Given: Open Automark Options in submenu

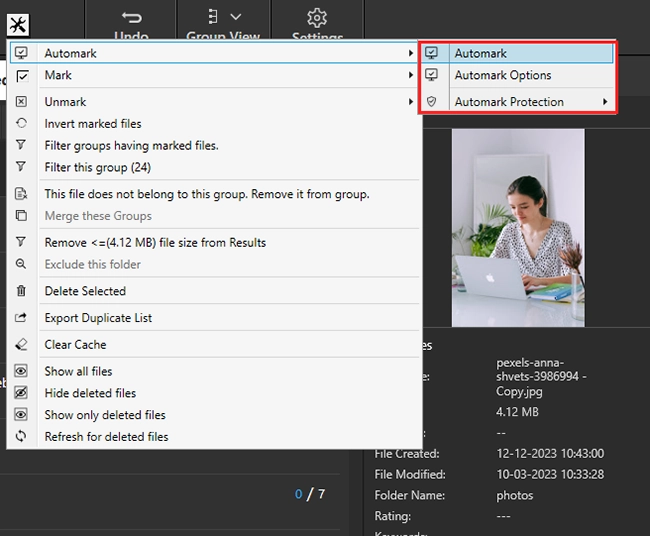Looking at the screenshot, I should tap(518, 75).
